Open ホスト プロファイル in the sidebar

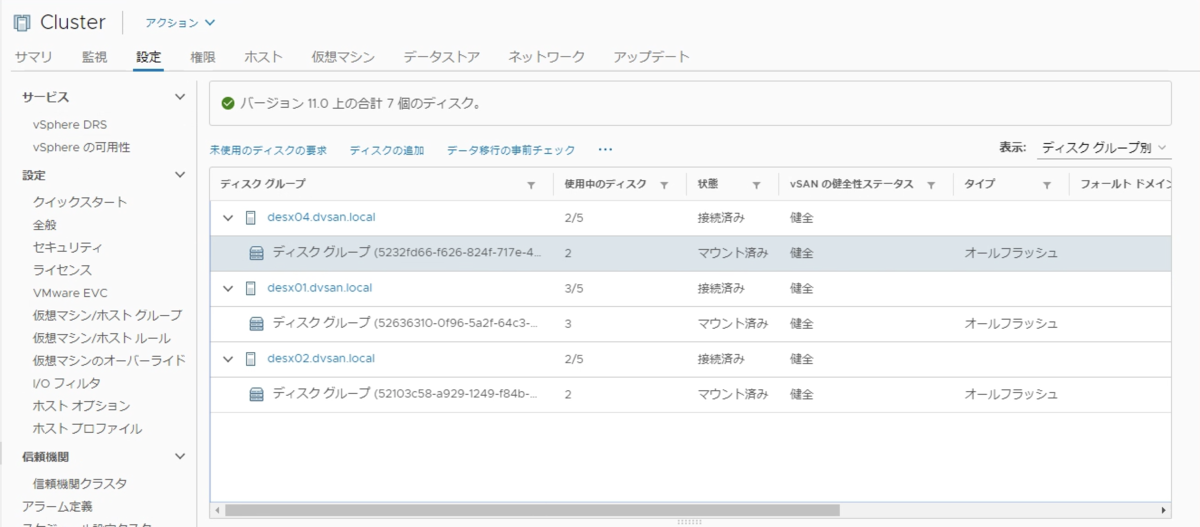87,429
